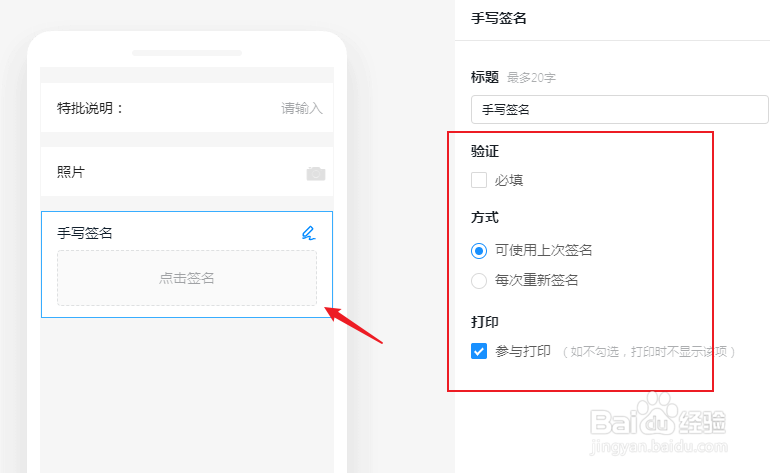Viewport: 770px width, 473px height.
Task: Click the phone preview speaker bar
Action: (x=187, y=53)
